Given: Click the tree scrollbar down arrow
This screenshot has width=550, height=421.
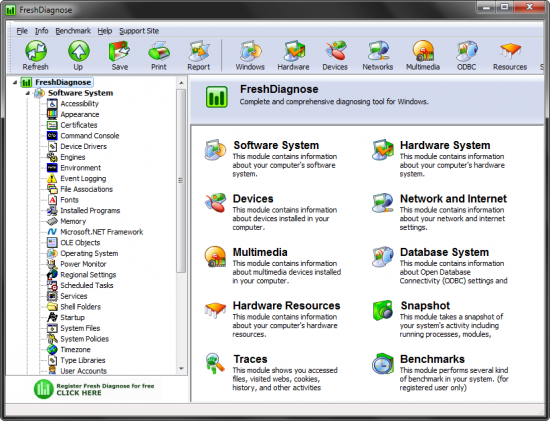Looking at the screenshot, I should pyautogui.click(x=181, y=368).
